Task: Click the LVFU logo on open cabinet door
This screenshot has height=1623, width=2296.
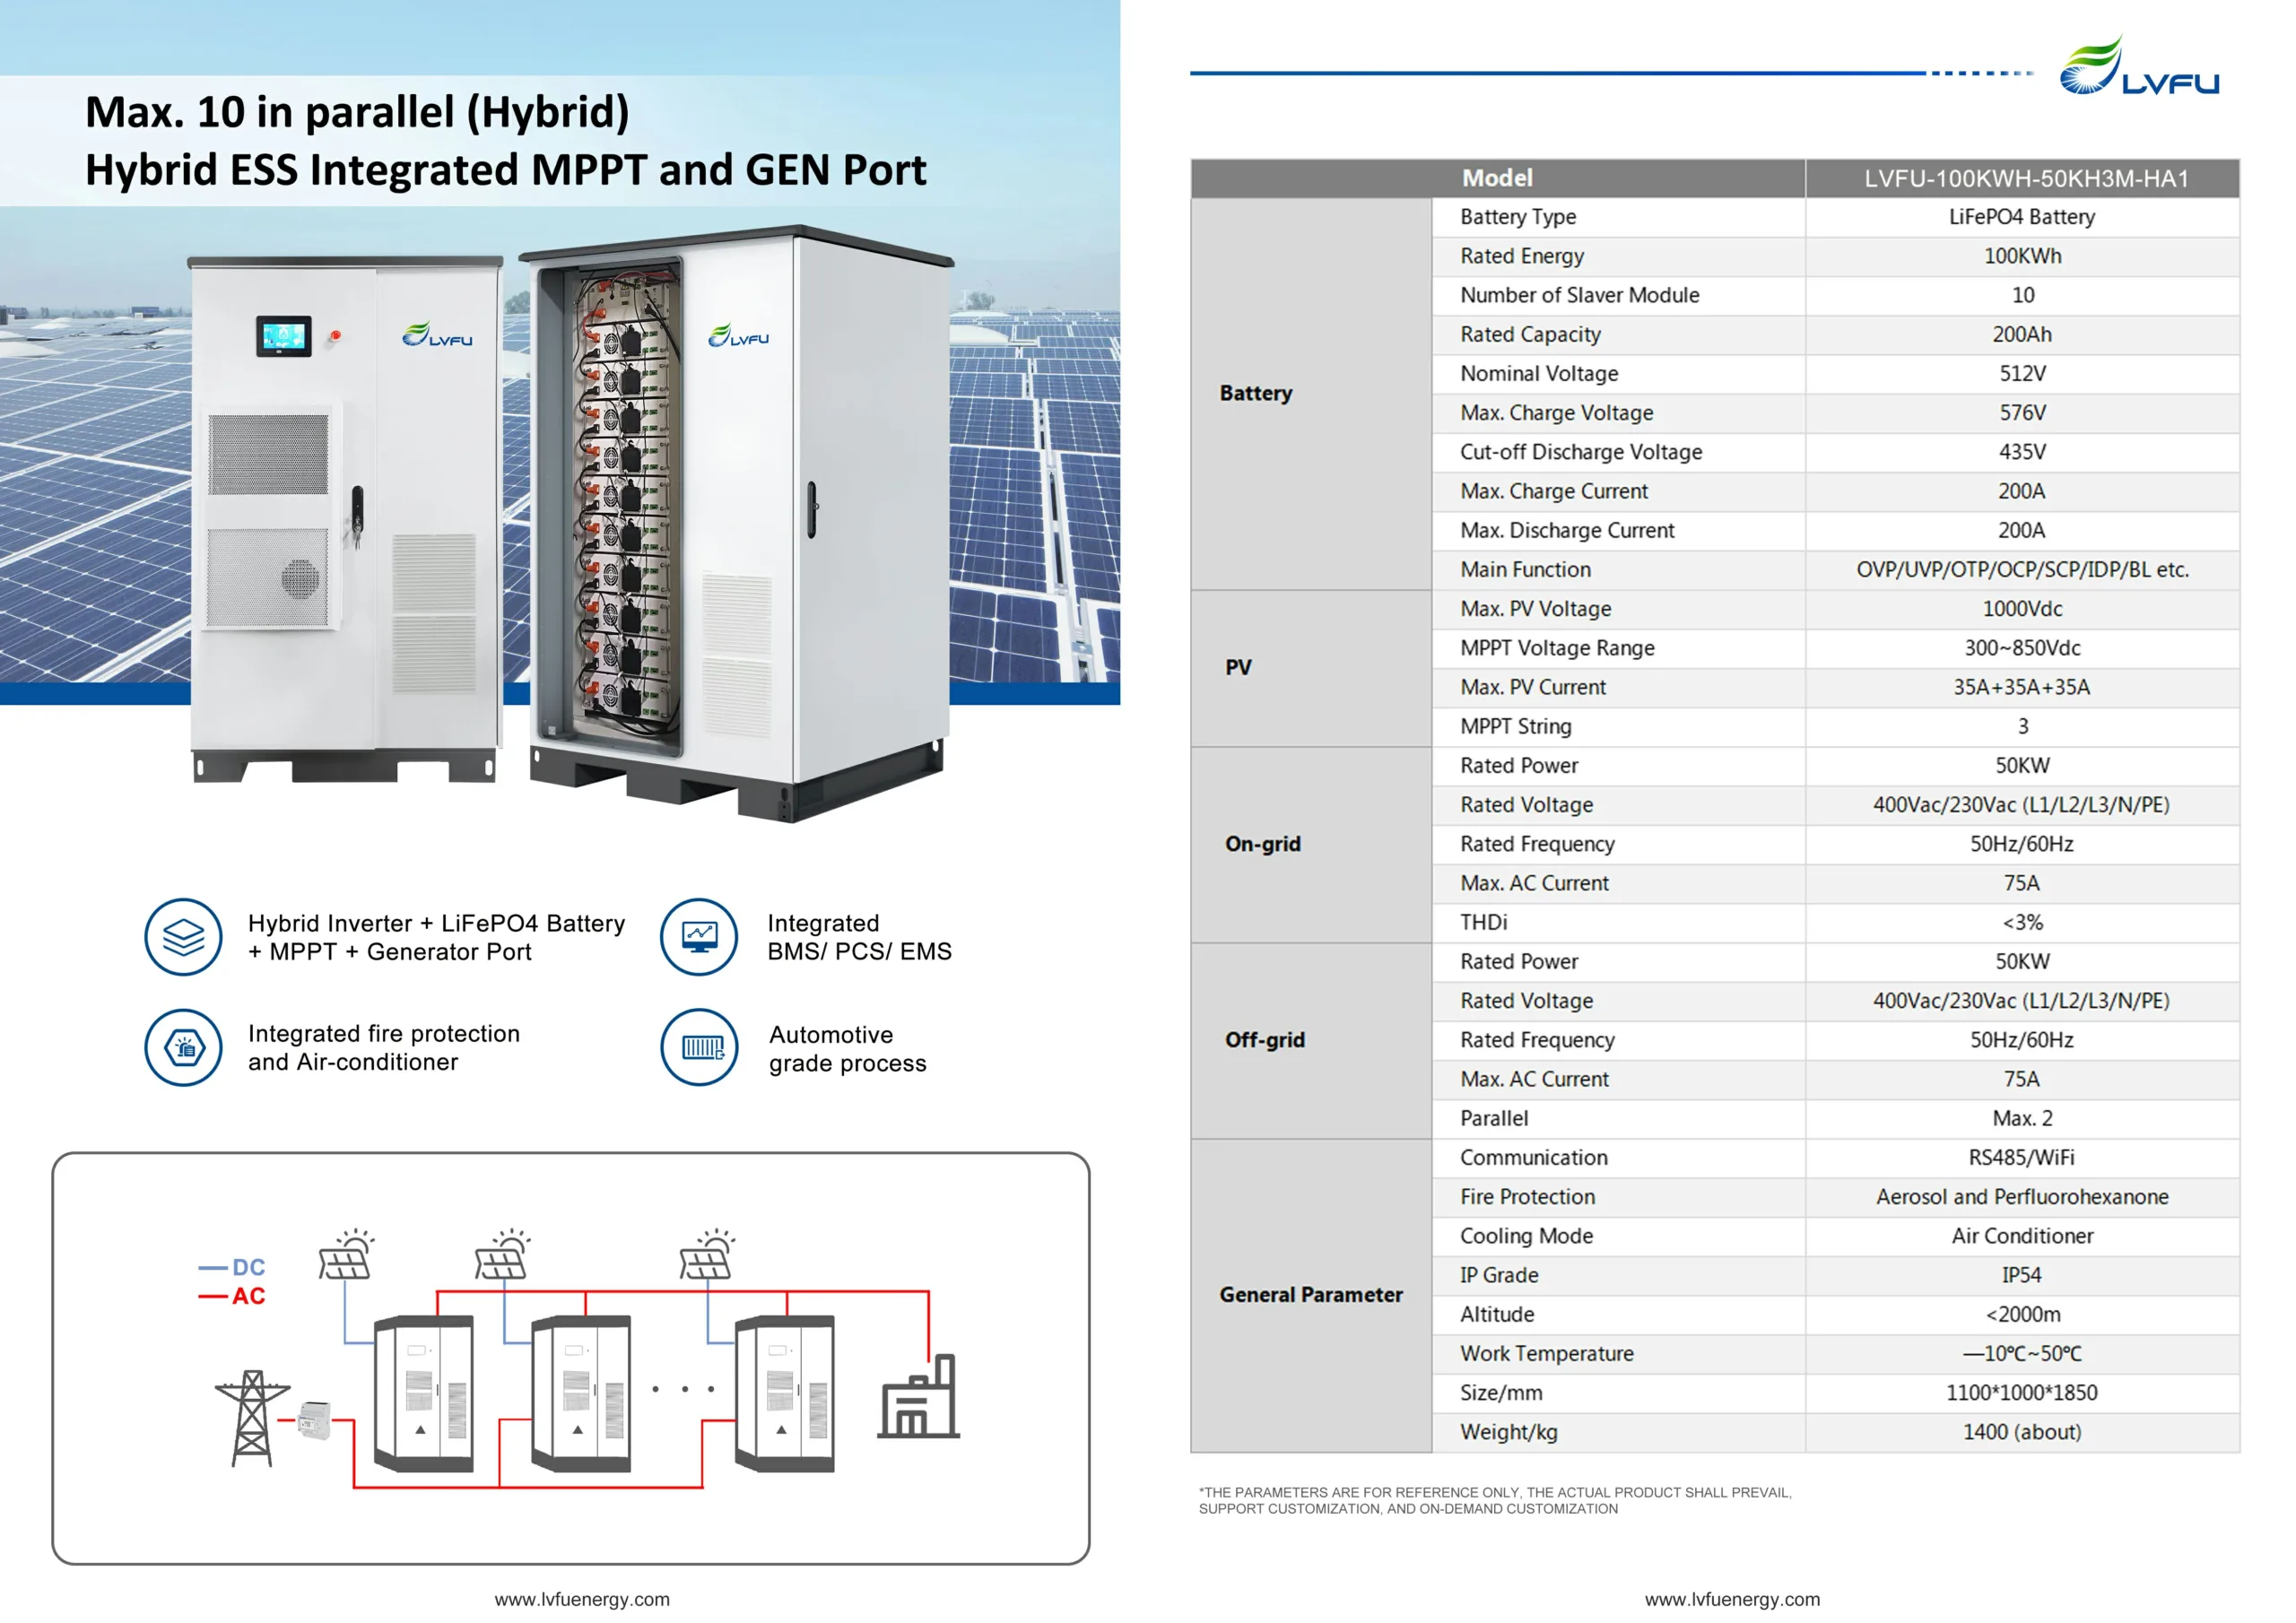Action: click(x=738, y=336)
